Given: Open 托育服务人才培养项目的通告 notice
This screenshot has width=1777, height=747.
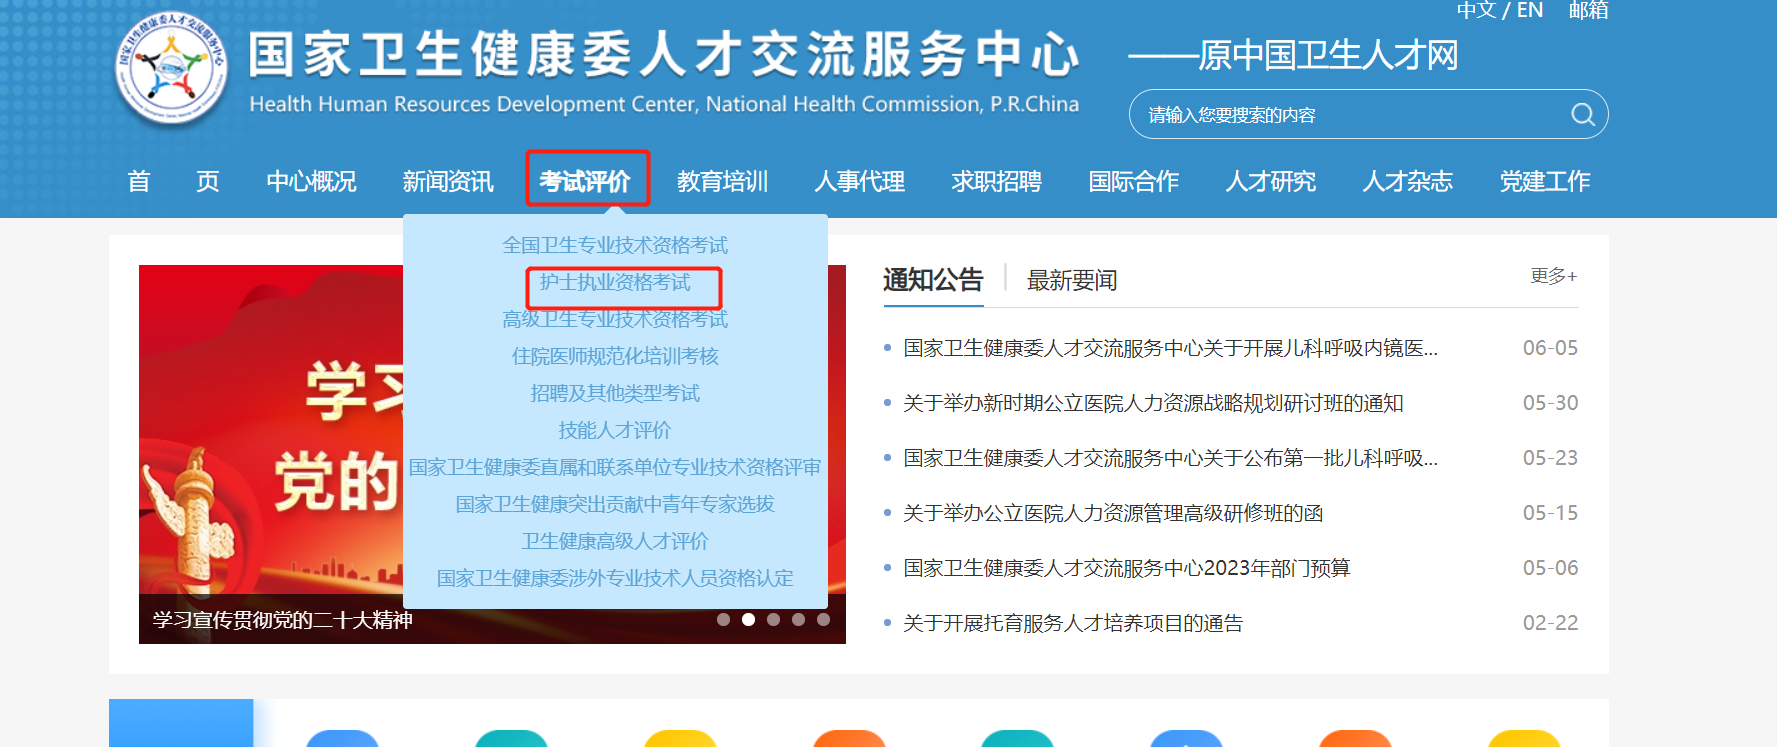Looking at the screenshot, I should [x=1073, y=623].
